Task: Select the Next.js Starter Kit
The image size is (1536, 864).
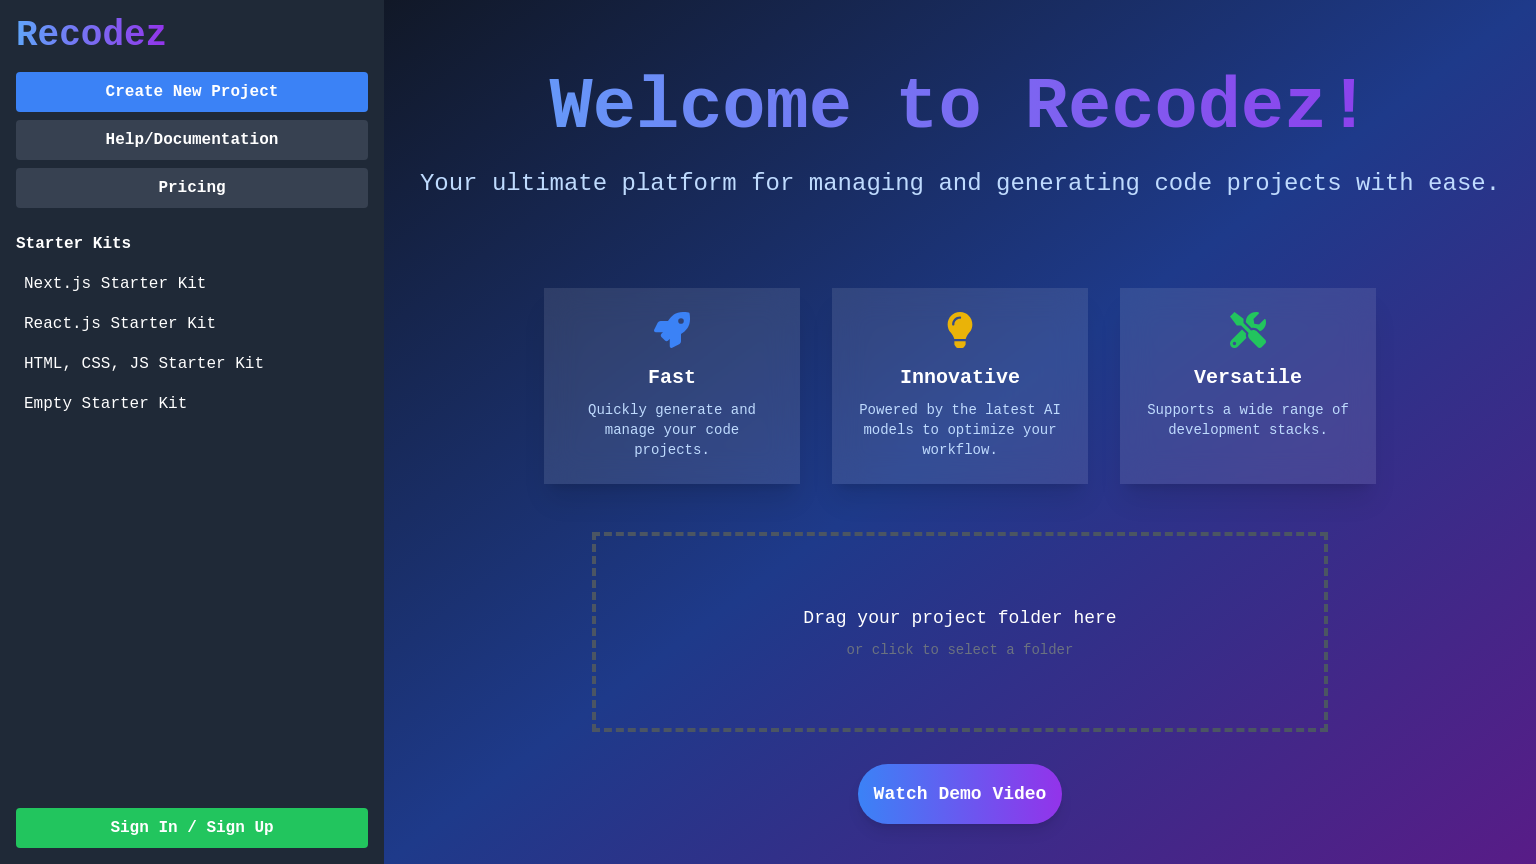Action: point(115,284)
